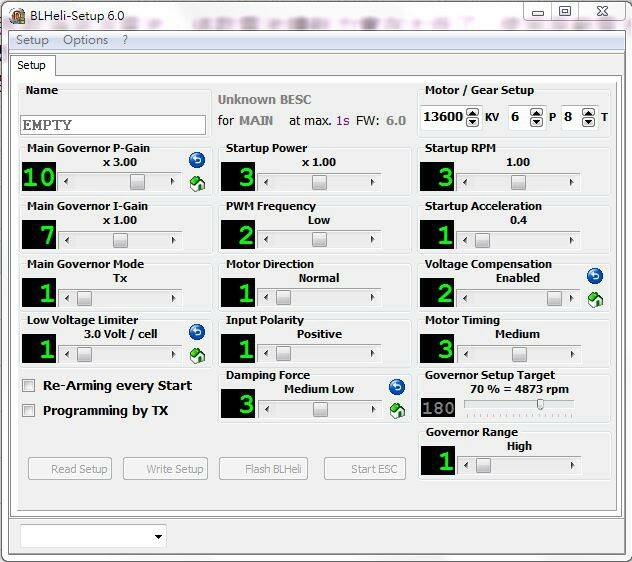This screenshot has width=632, height=562.
Task: Click right arrow of Low Voltage Limiter slider
Action: pyautogui.click(x=173, y=354)
